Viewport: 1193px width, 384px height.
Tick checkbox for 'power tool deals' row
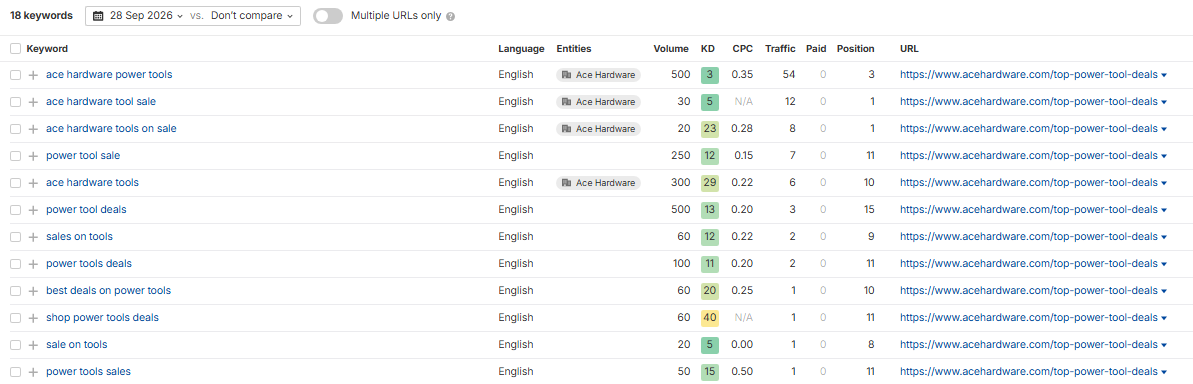(16, 210)
